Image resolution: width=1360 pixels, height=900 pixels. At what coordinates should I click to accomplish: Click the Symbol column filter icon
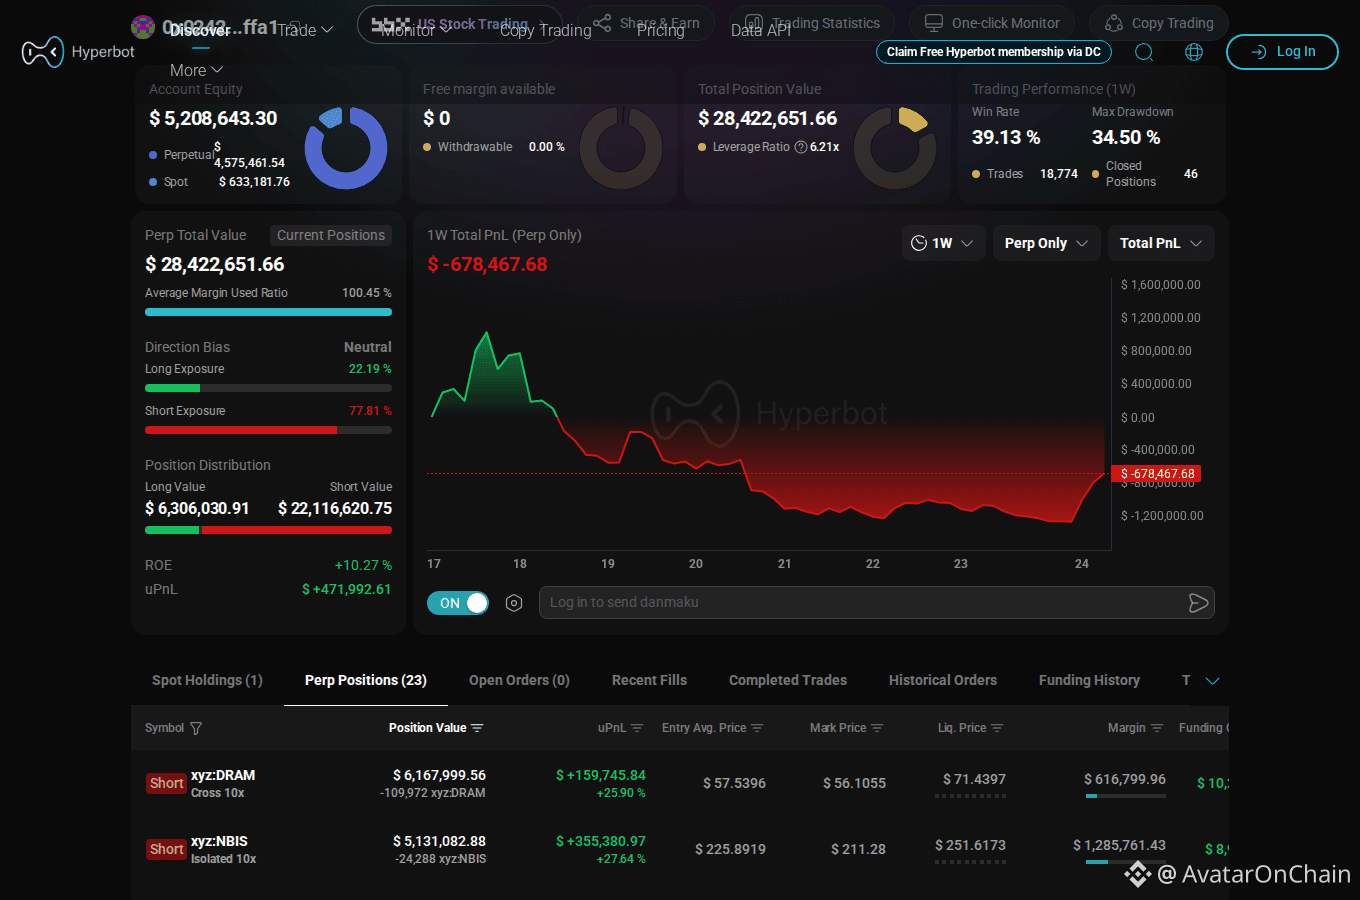point(196,728)
